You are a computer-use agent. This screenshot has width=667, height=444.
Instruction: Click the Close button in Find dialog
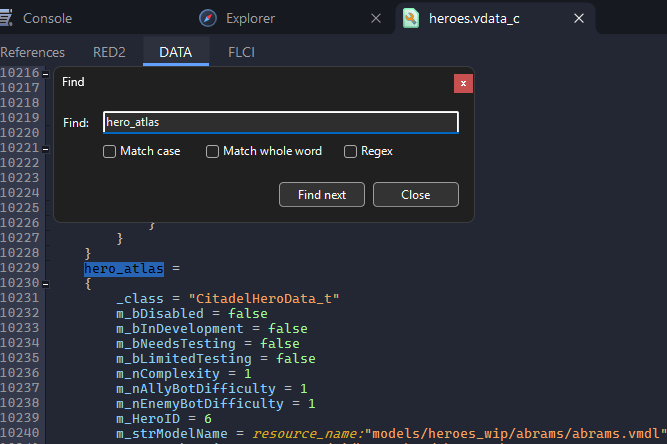[416, 195]
